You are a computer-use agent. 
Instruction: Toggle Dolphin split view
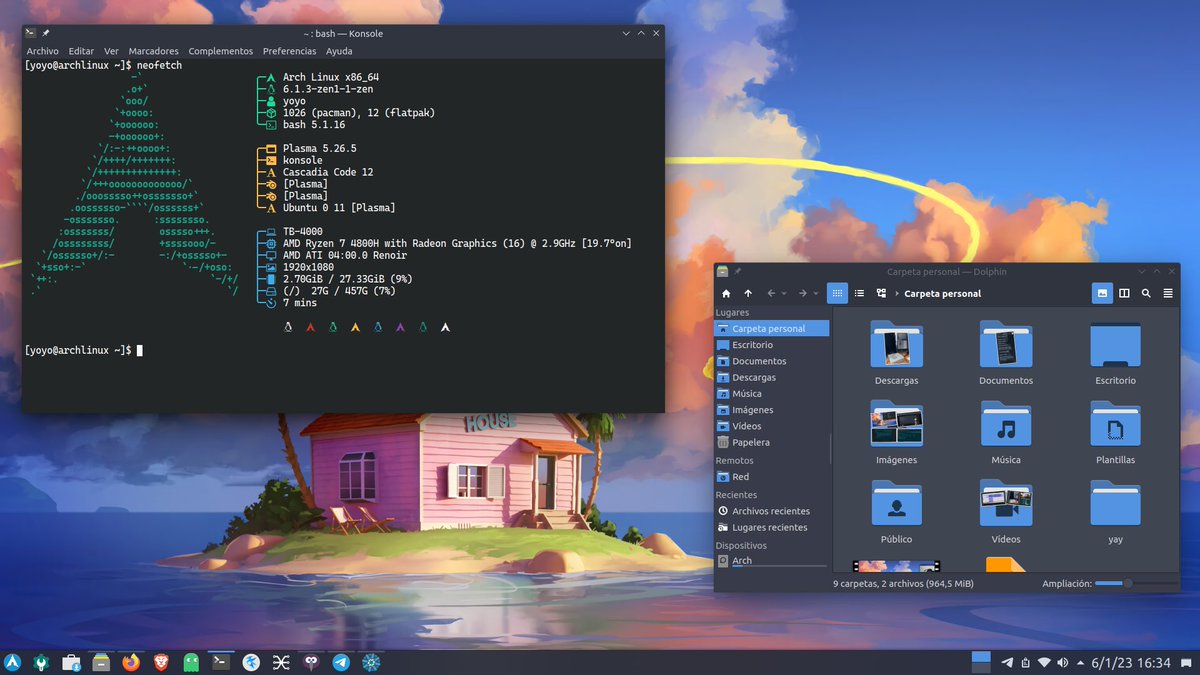click(x=1124, y=293)
